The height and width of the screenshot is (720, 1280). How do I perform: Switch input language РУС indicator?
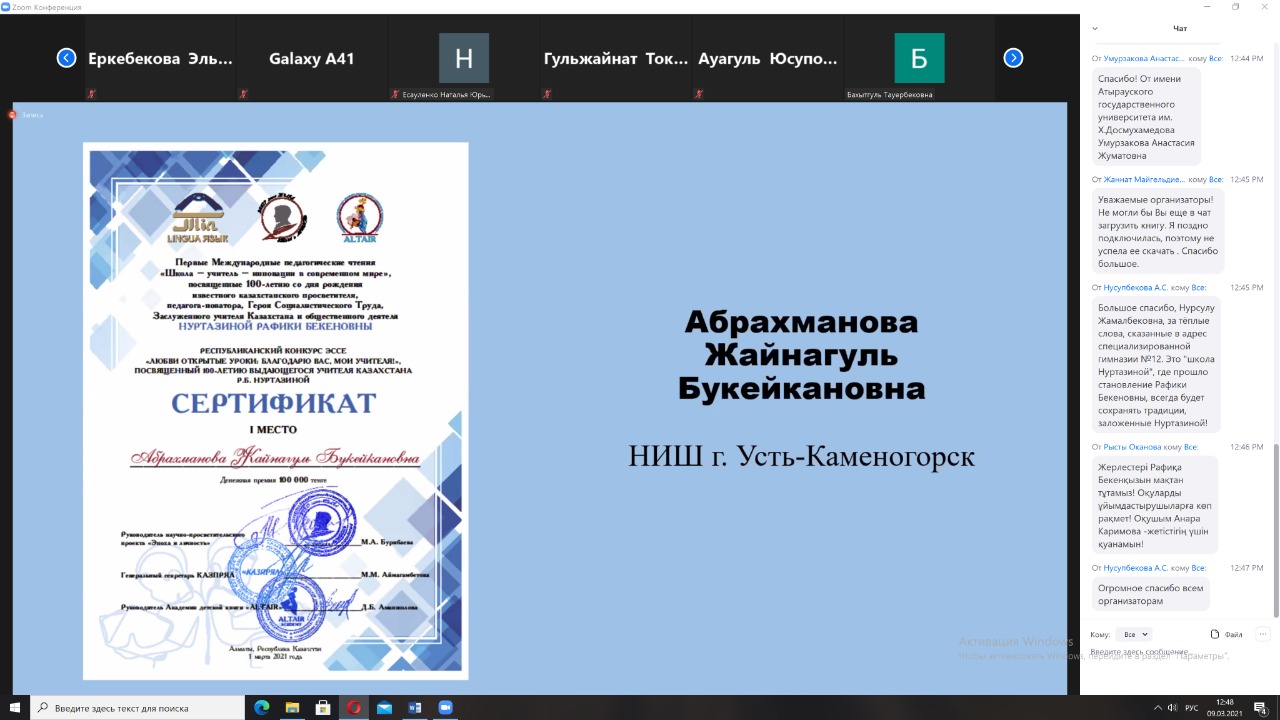coord(1192,707)
